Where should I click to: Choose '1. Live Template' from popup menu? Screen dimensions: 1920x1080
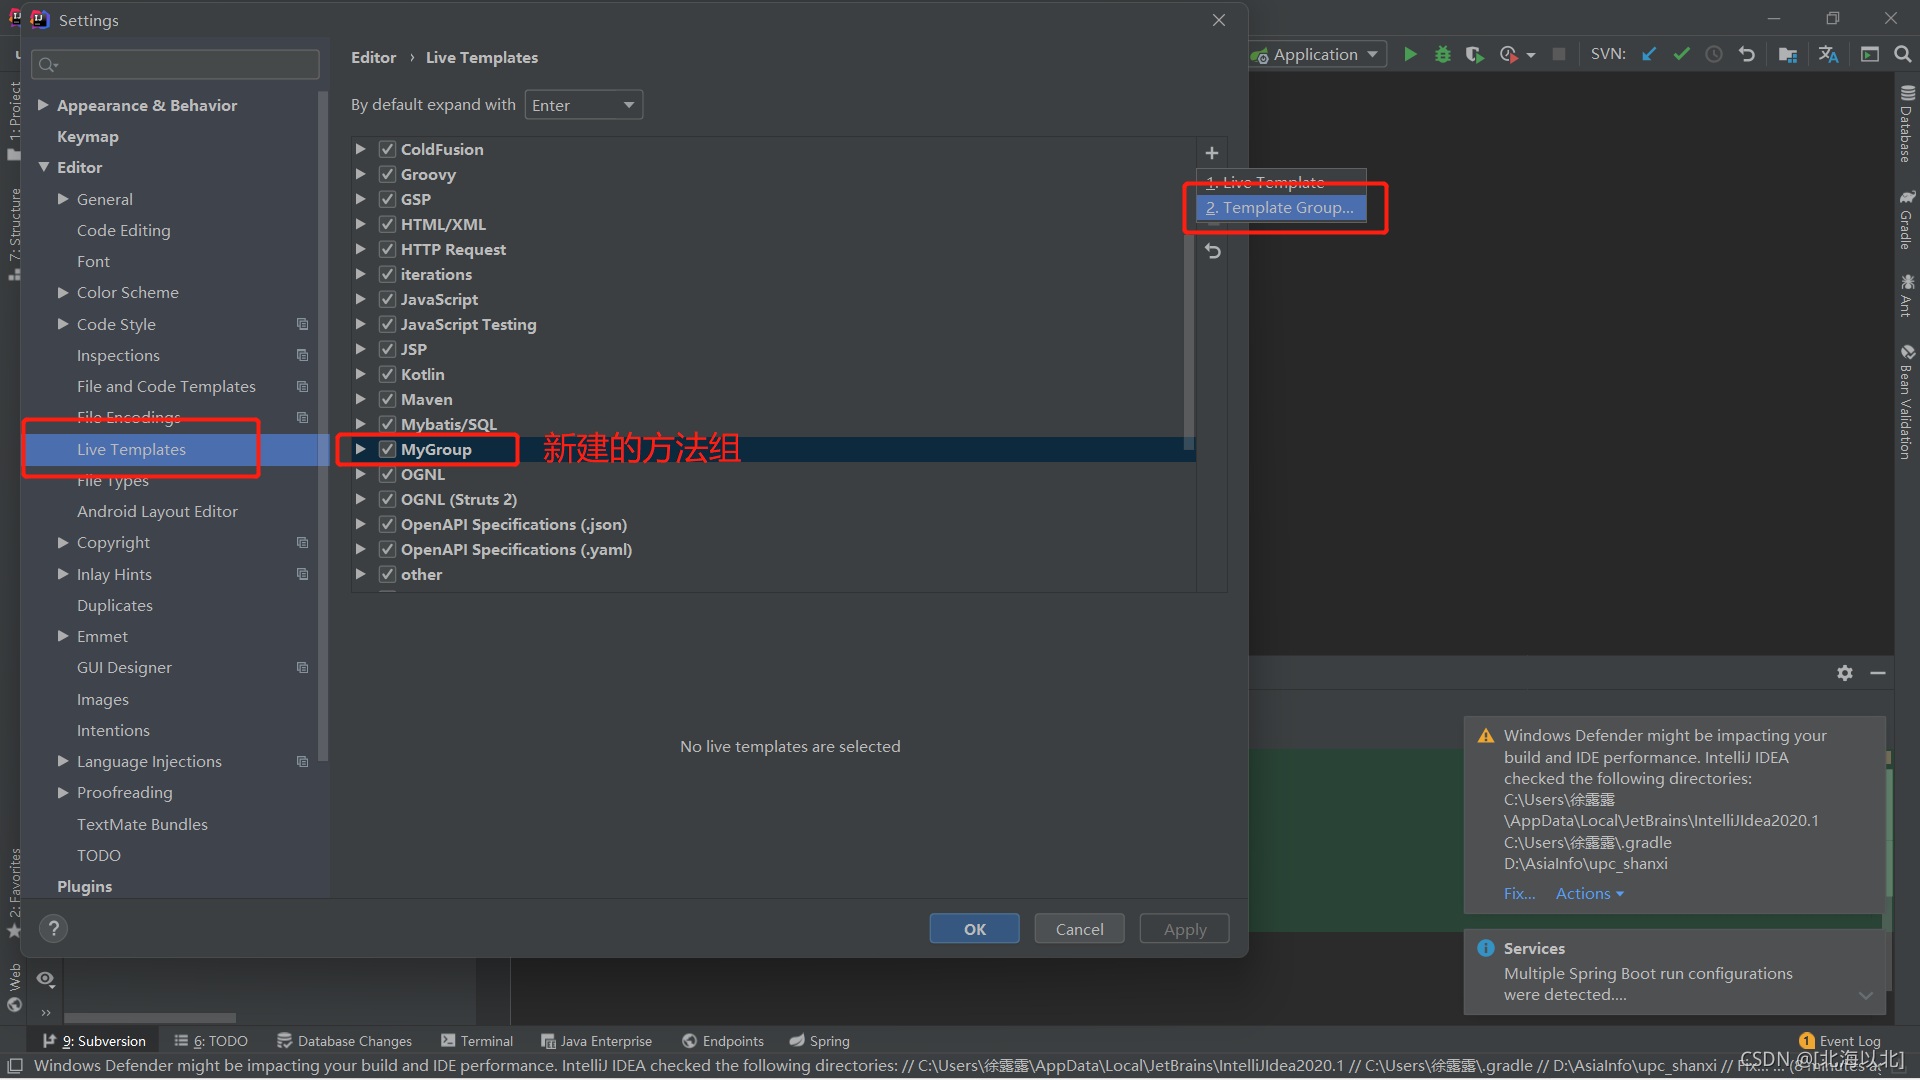pyautogui.click(x=1281, y=182)
